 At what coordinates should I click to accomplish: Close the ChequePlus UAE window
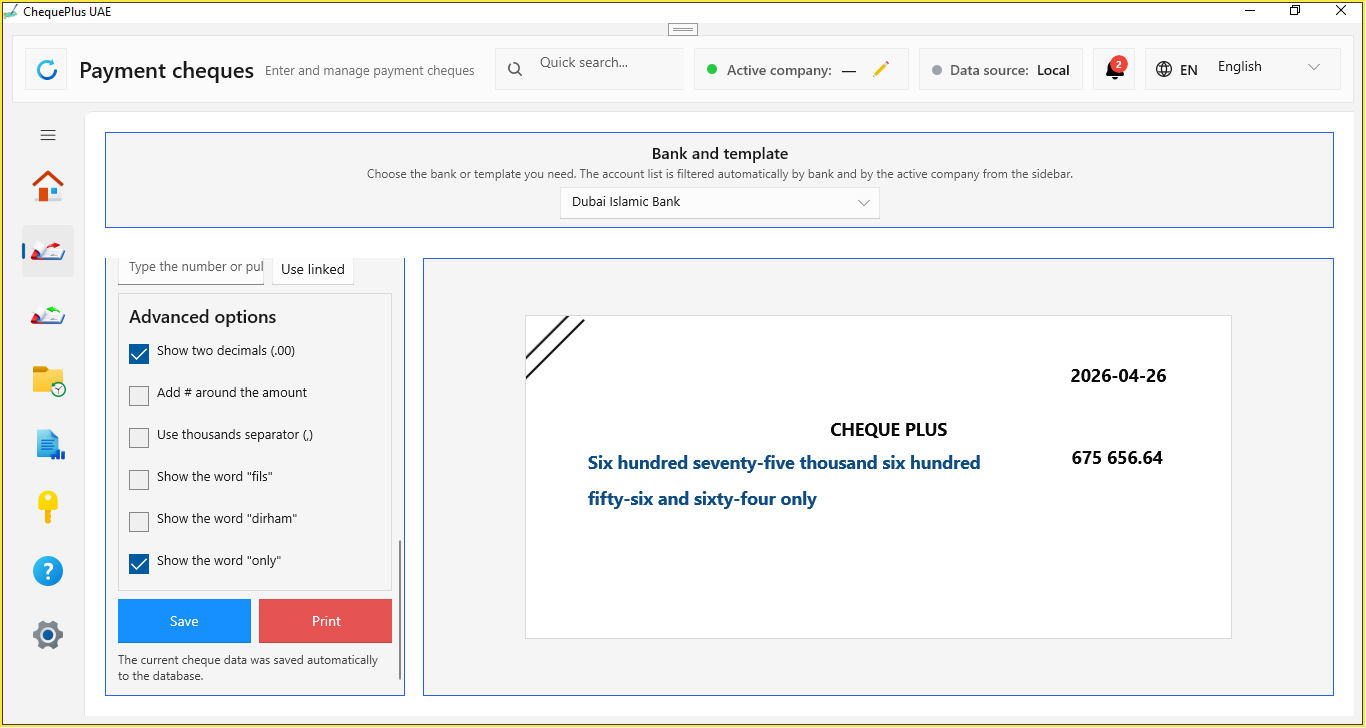click(x=1342, y=10)
